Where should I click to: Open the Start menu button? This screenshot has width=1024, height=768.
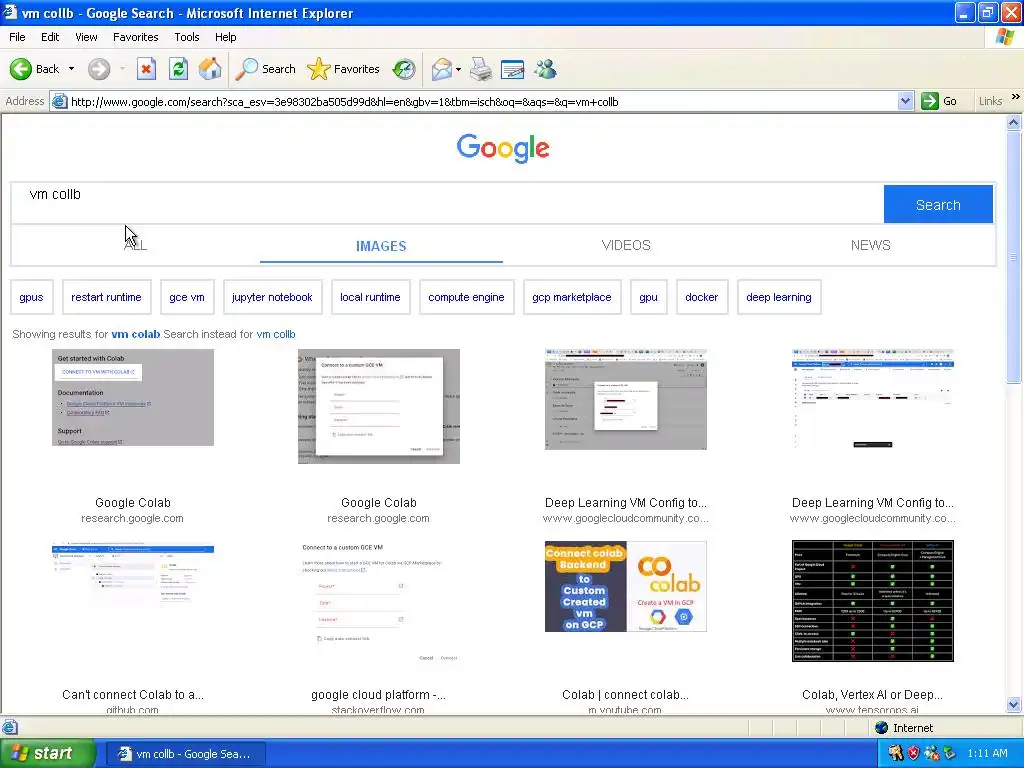tap(47, 753)
